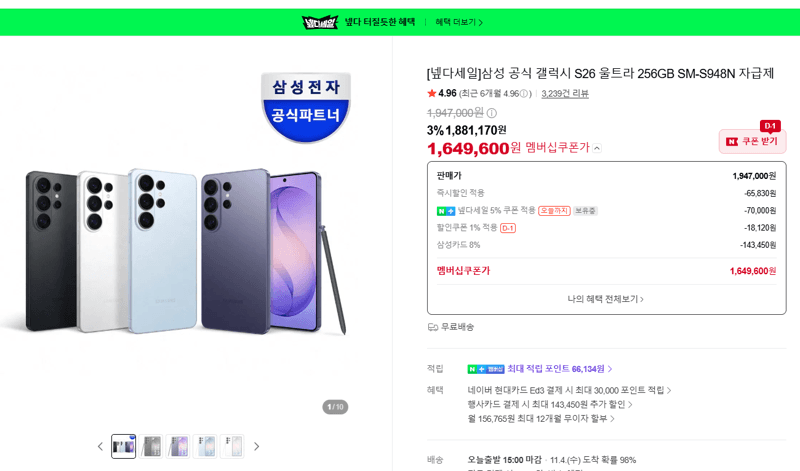Select the second product thumbnail
800x471 pixels.
pos(151,447)
